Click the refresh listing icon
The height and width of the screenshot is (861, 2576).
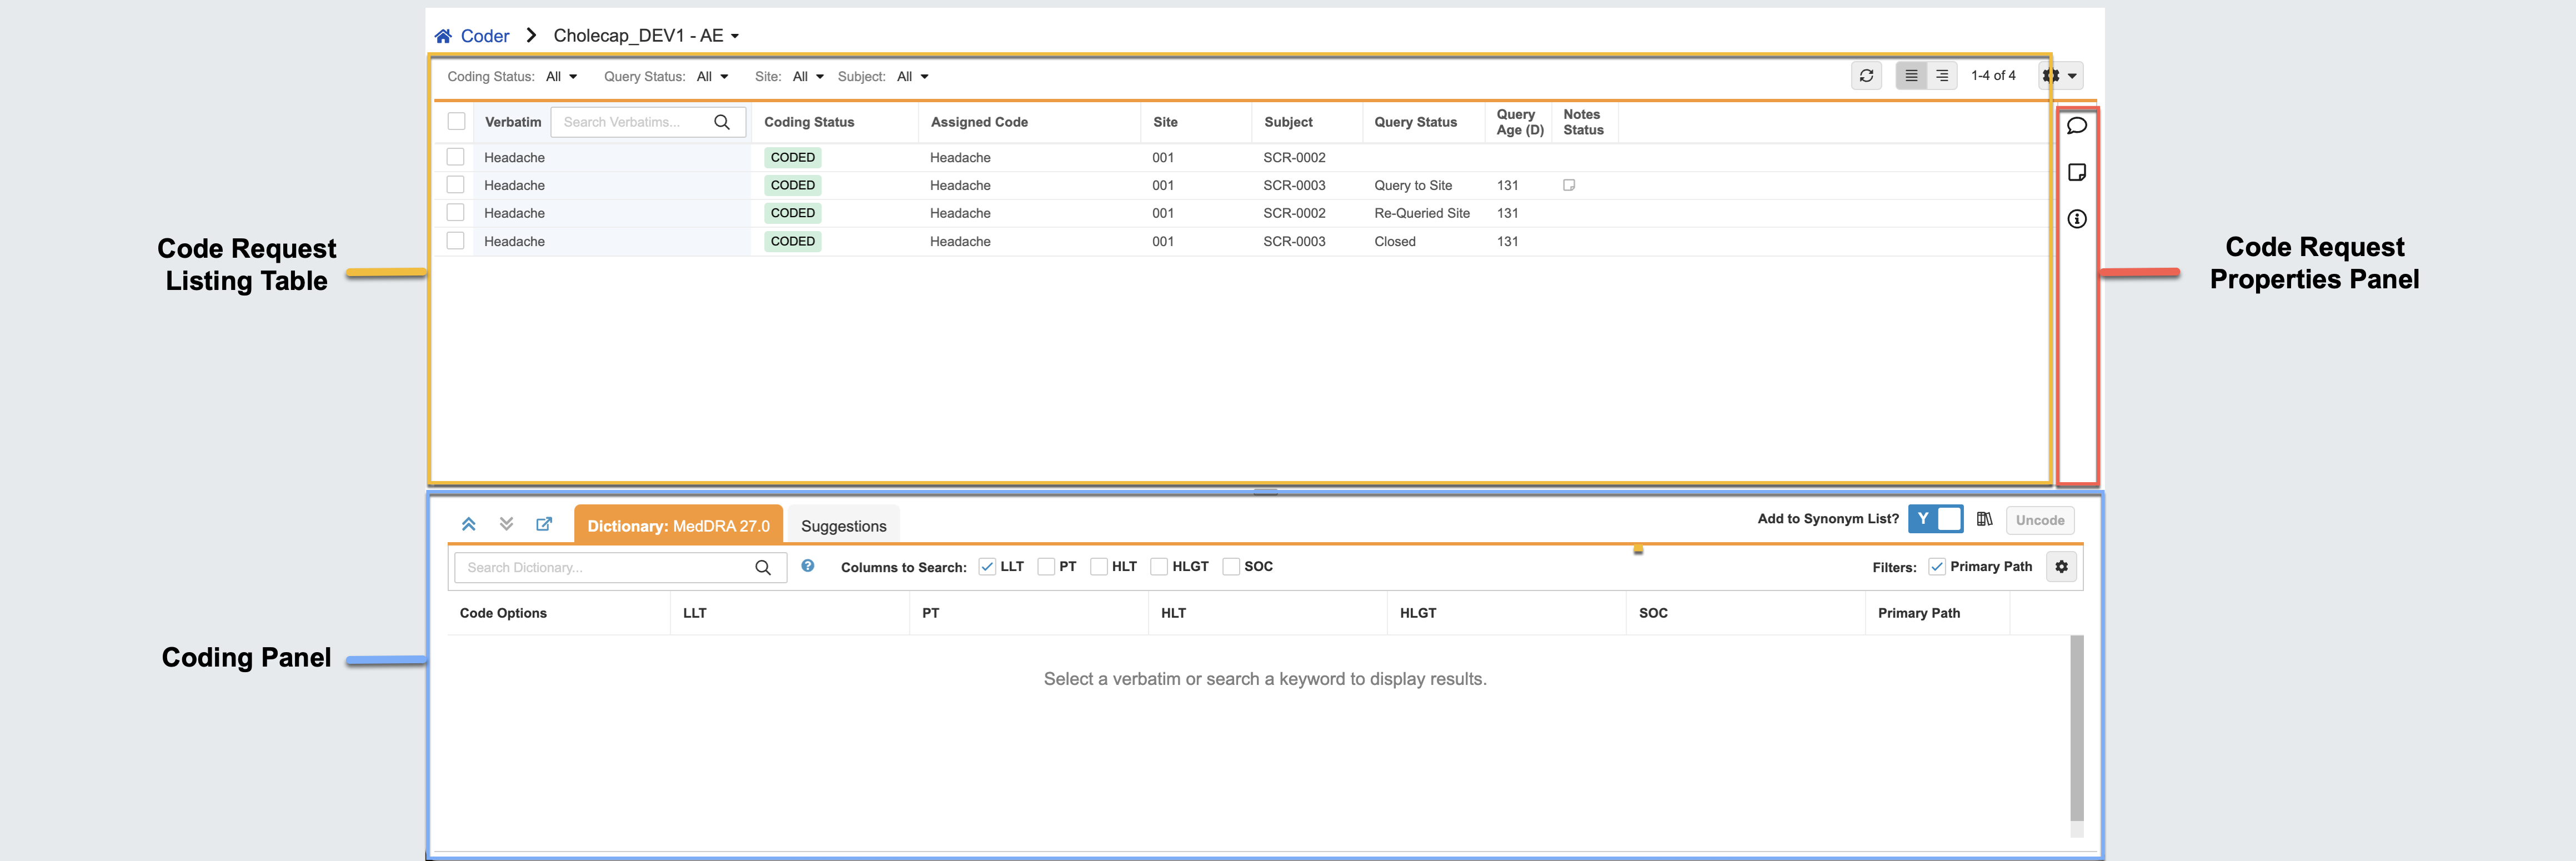(x=1866, y=76)
